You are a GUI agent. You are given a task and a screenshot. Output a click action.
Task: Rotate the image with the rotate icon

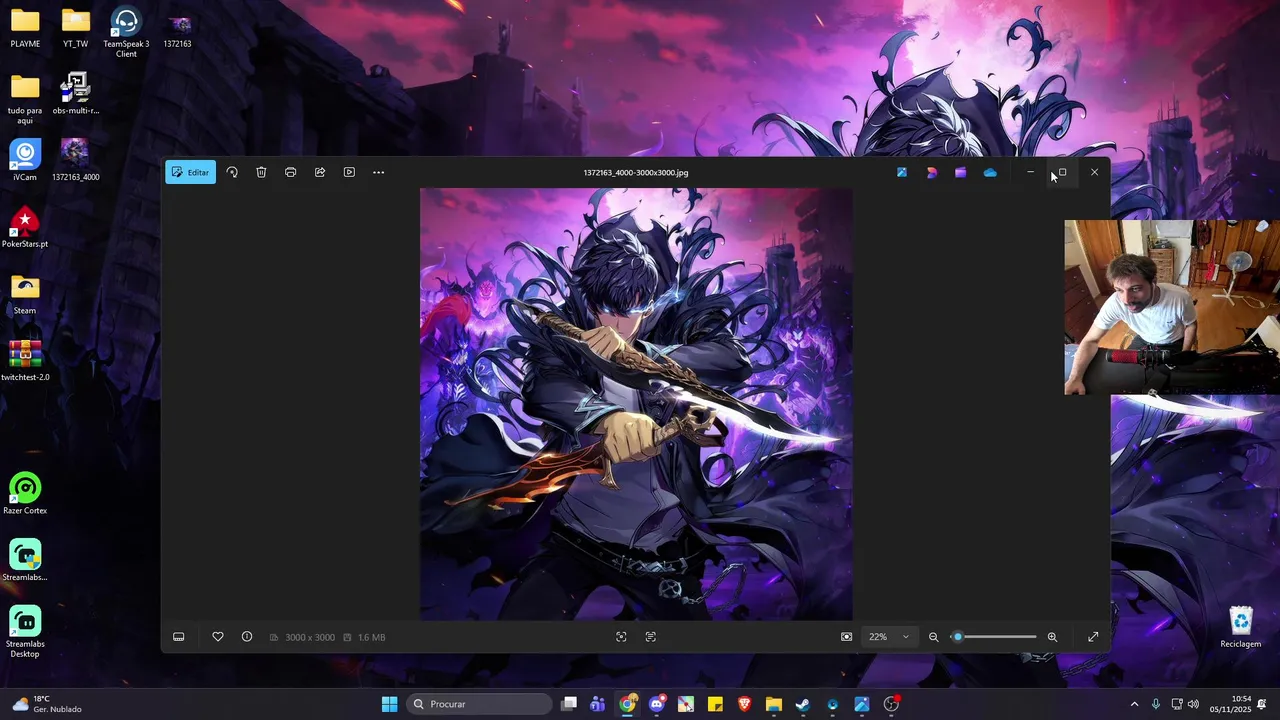tap(232, 172)
